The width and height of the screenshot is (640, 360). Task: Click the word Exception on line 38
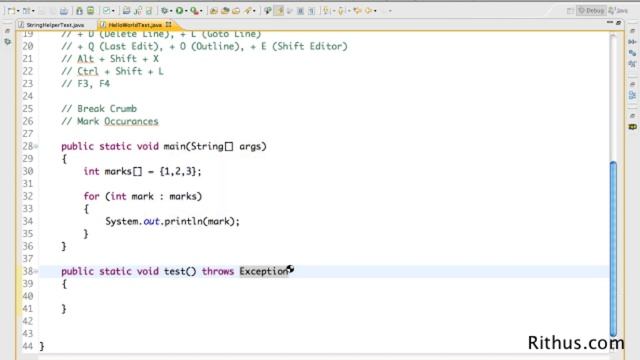[x=264, y=271]
